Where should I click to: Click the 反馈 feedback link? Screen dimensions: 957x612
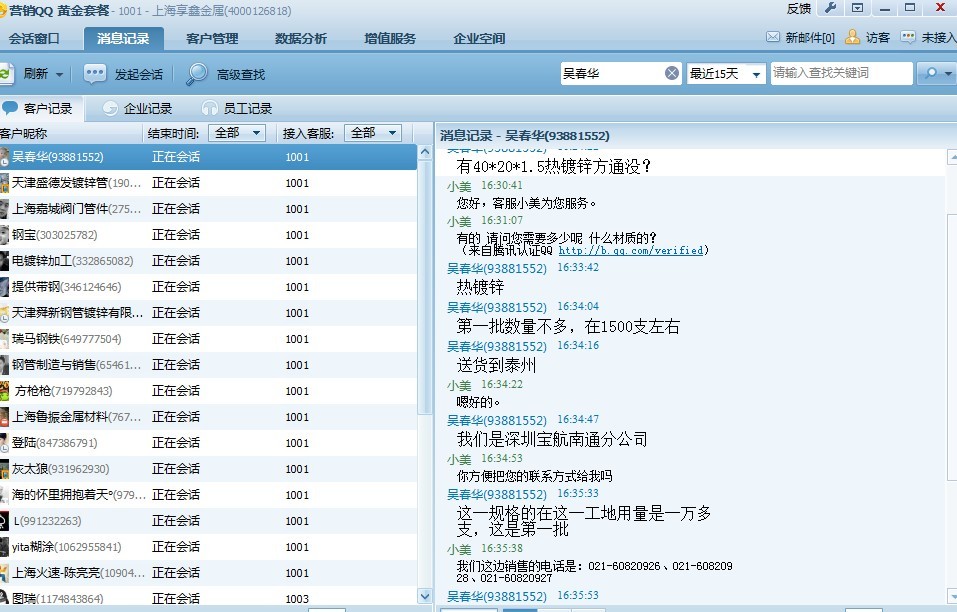(x=798, y=9)
